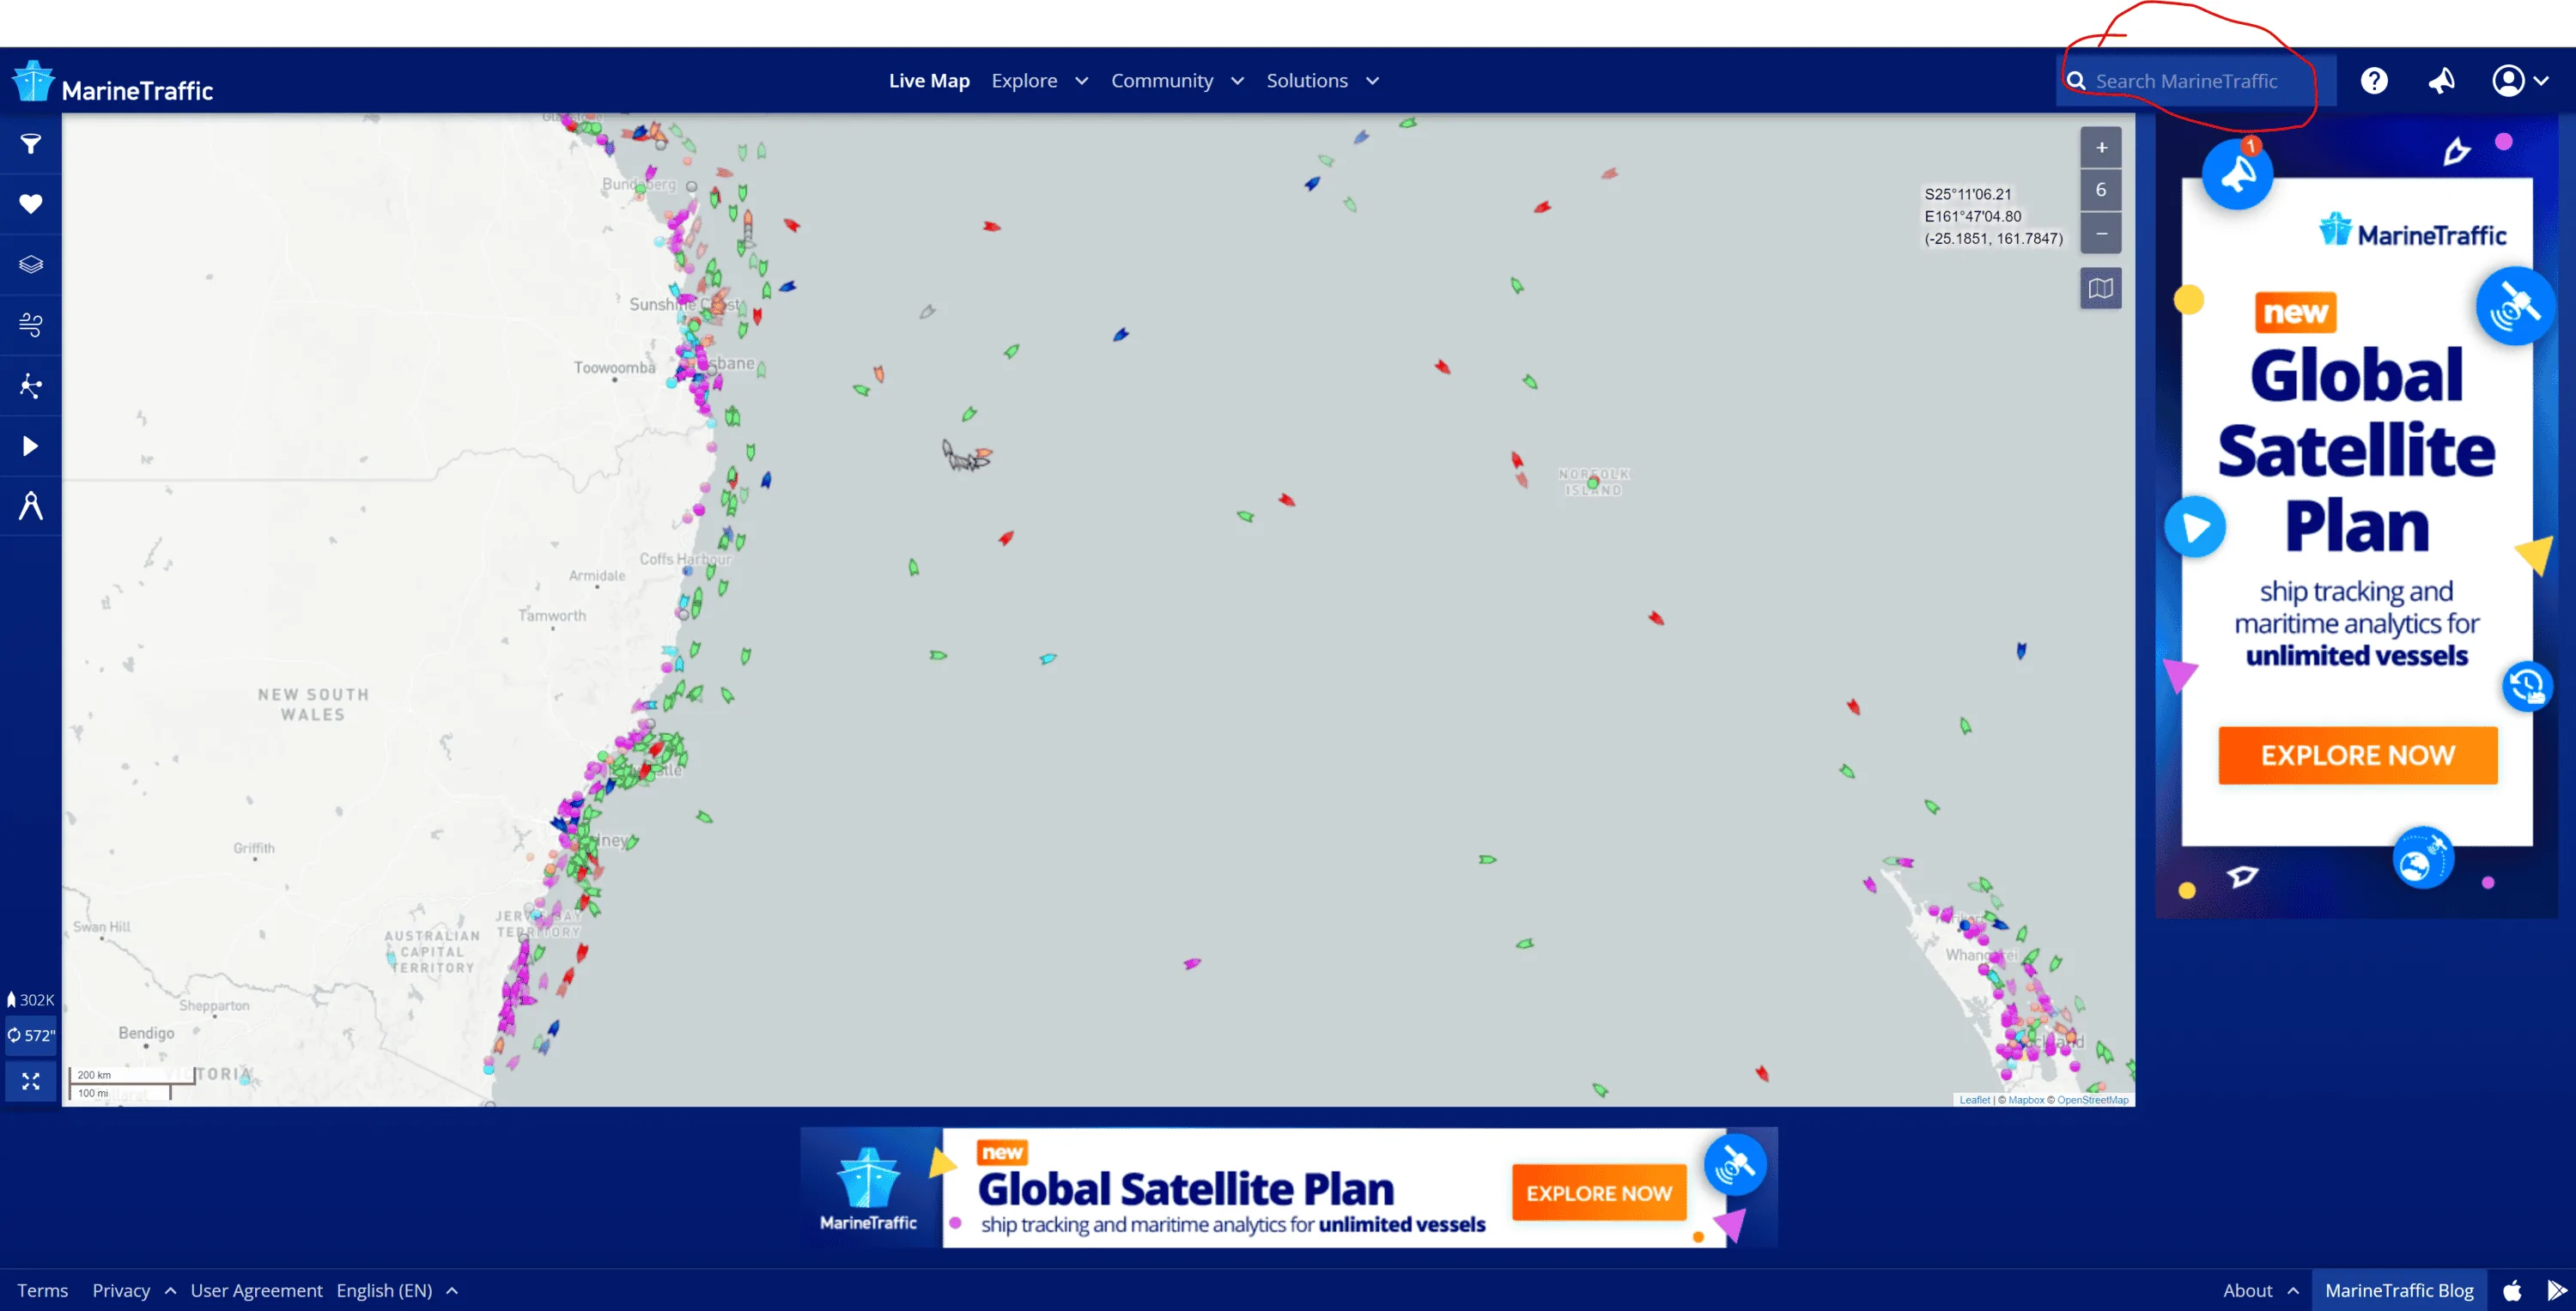Viewport: 2576px width, 1311px height.
Task: Click the MarineTraffic logo in sidebar ad
Action: pyautogui.click(x=2412, y=232)
